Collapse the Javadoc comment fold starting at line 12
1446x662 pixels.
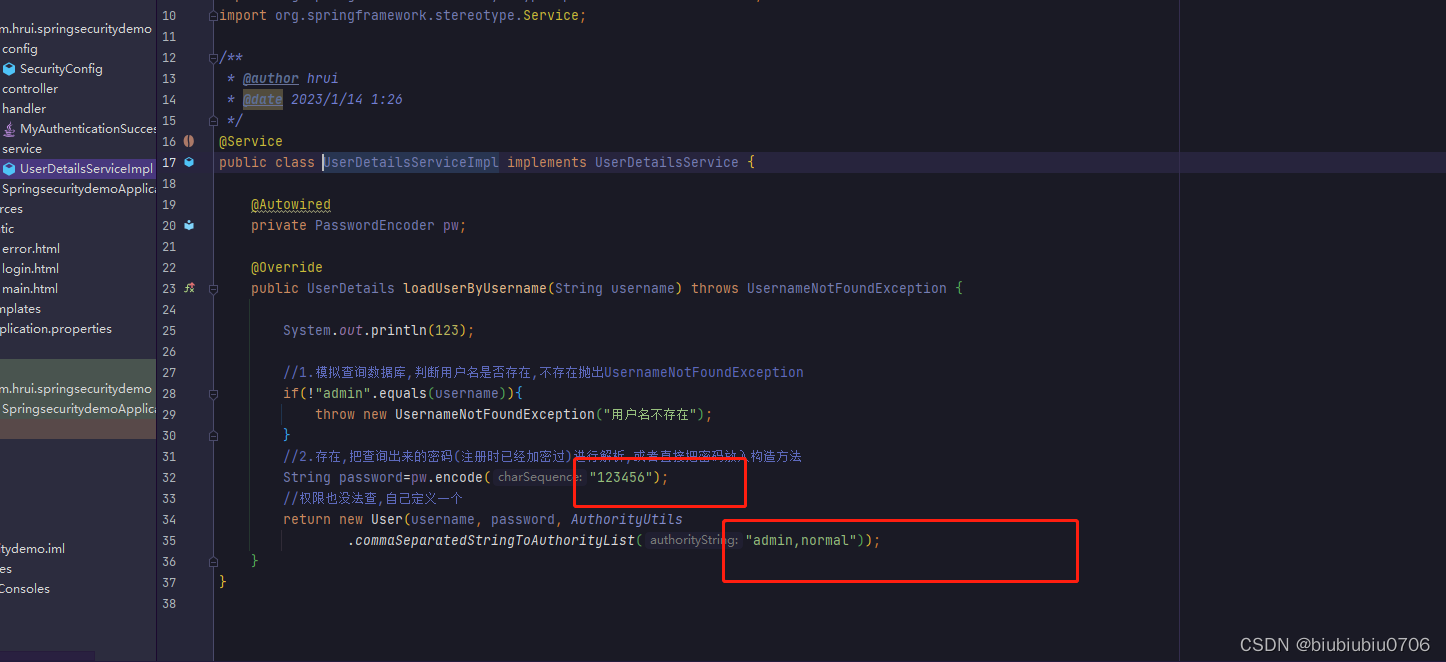[x=213, y=57]
